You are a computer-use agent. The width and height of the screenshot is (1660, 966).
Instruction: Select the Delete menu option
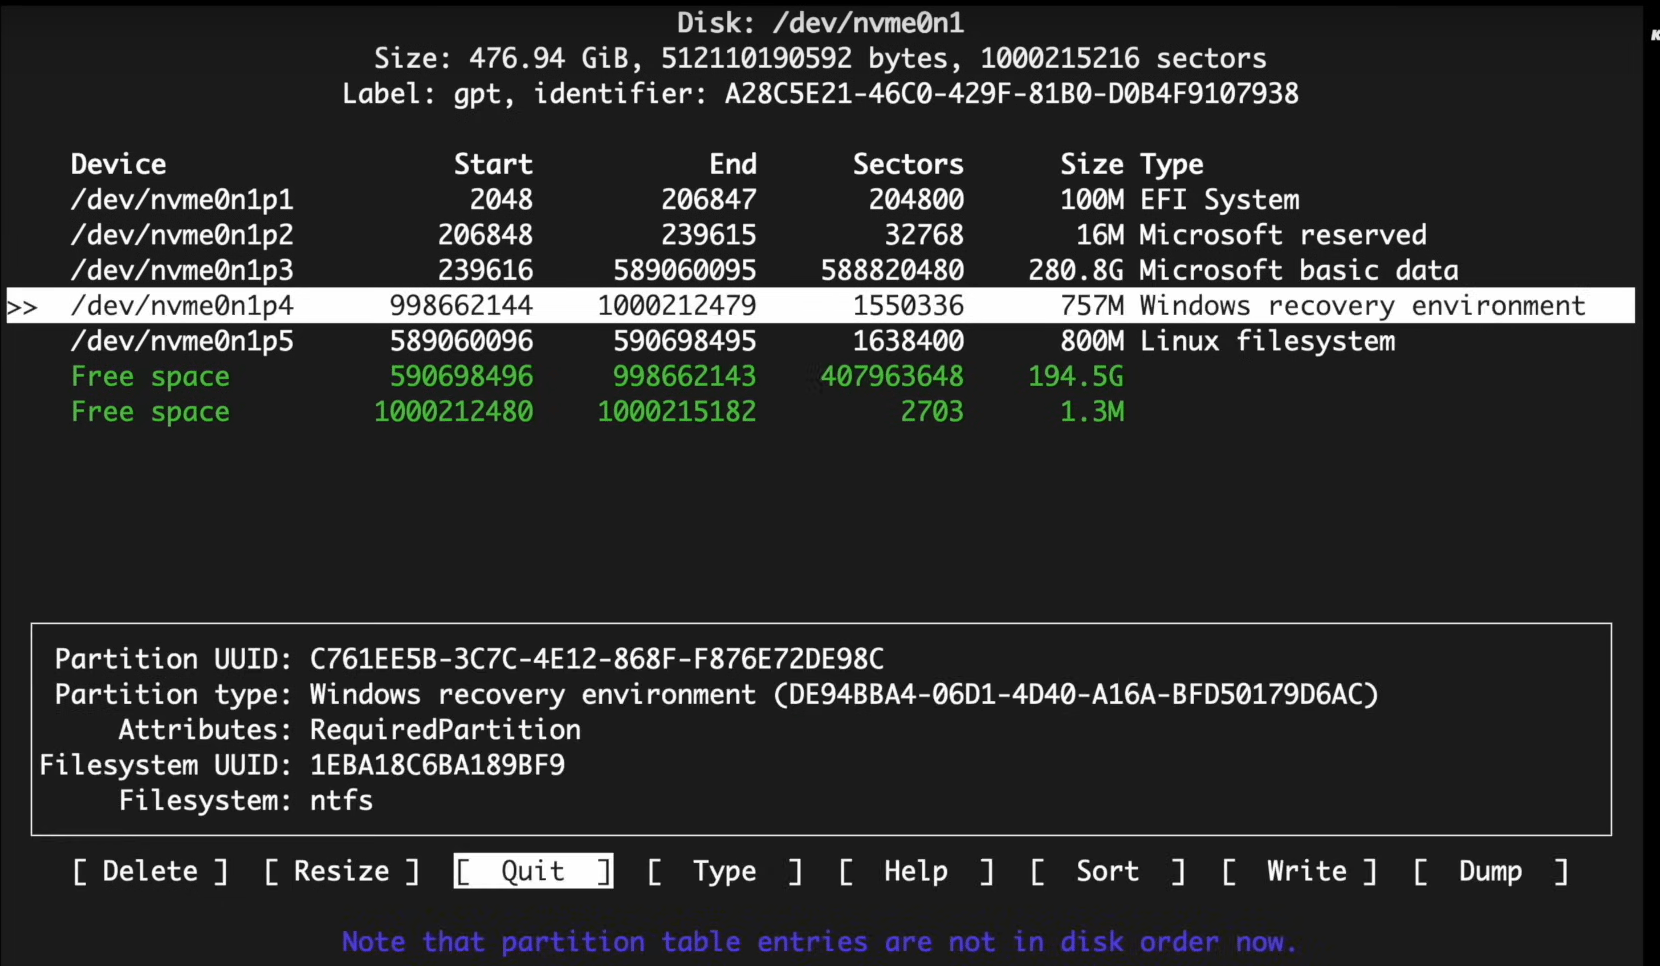[x=150, y=871]
